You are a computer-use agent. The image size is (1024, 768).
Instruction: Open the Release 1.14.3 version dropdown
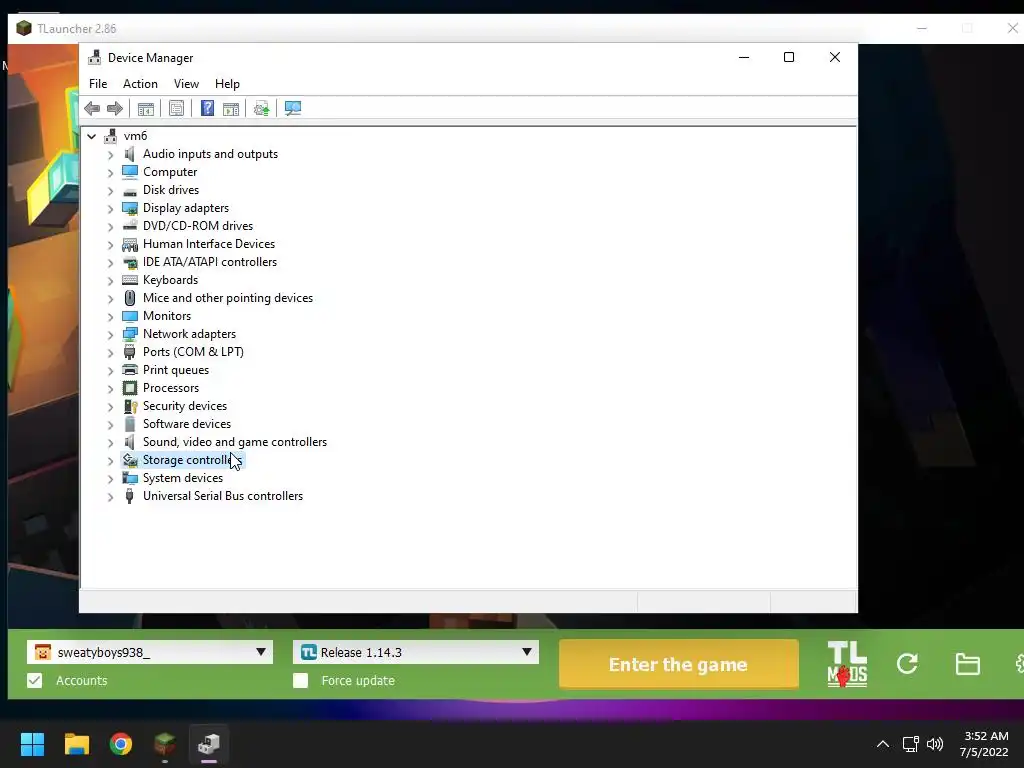[x=415, y=652]
